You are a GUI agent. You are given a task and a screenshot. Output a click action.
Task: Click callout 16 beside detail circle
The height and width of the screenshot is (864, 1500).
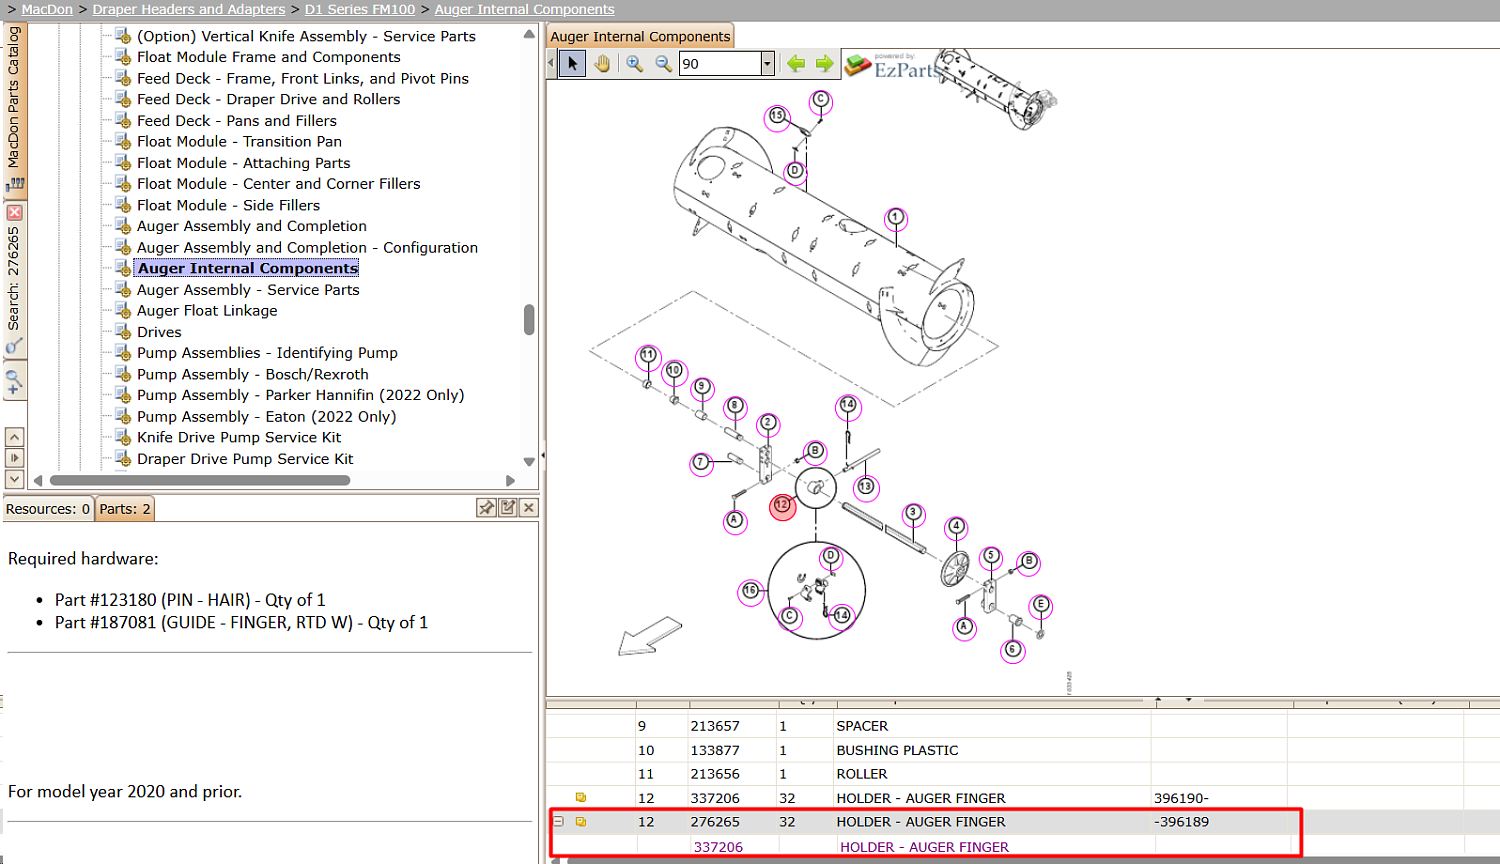(750, 591)
